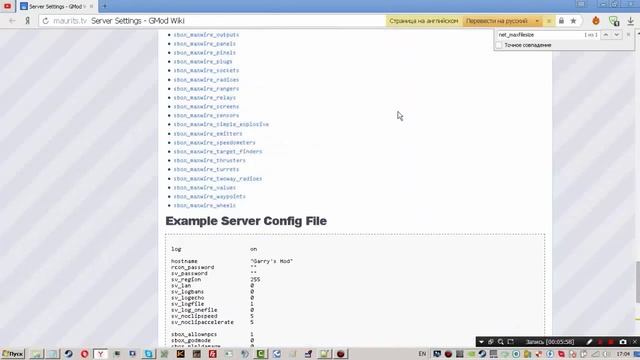640x360 pixels.
Task: Click the red Flash taskbar icon
Action: [x=213, y=354]
